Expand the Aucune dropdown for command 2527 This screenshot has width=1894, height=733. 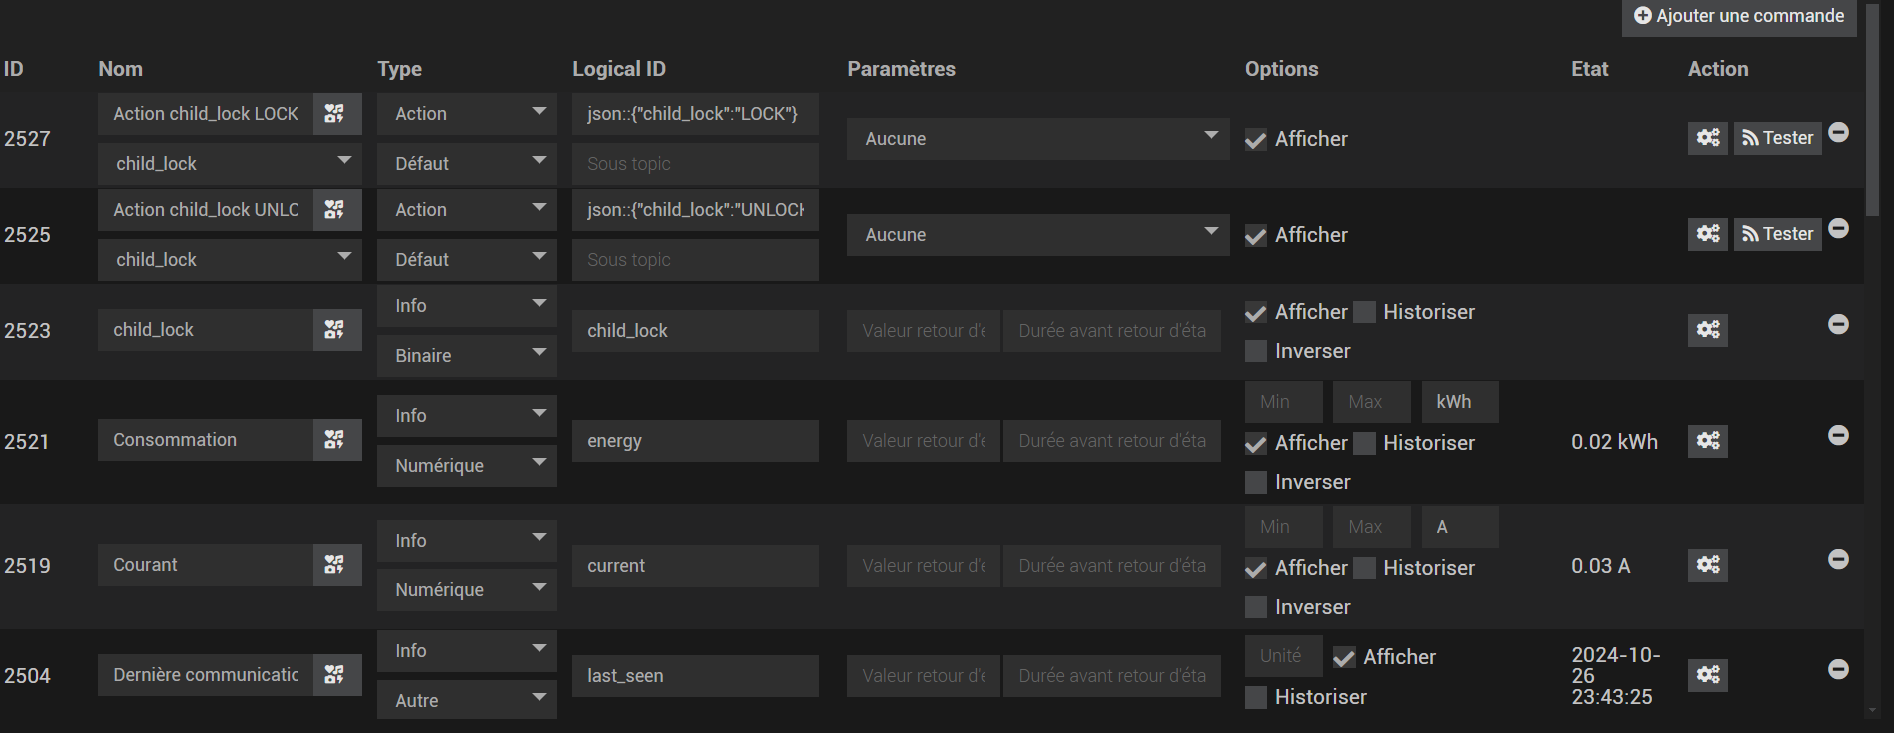(x=1037, y=139)
